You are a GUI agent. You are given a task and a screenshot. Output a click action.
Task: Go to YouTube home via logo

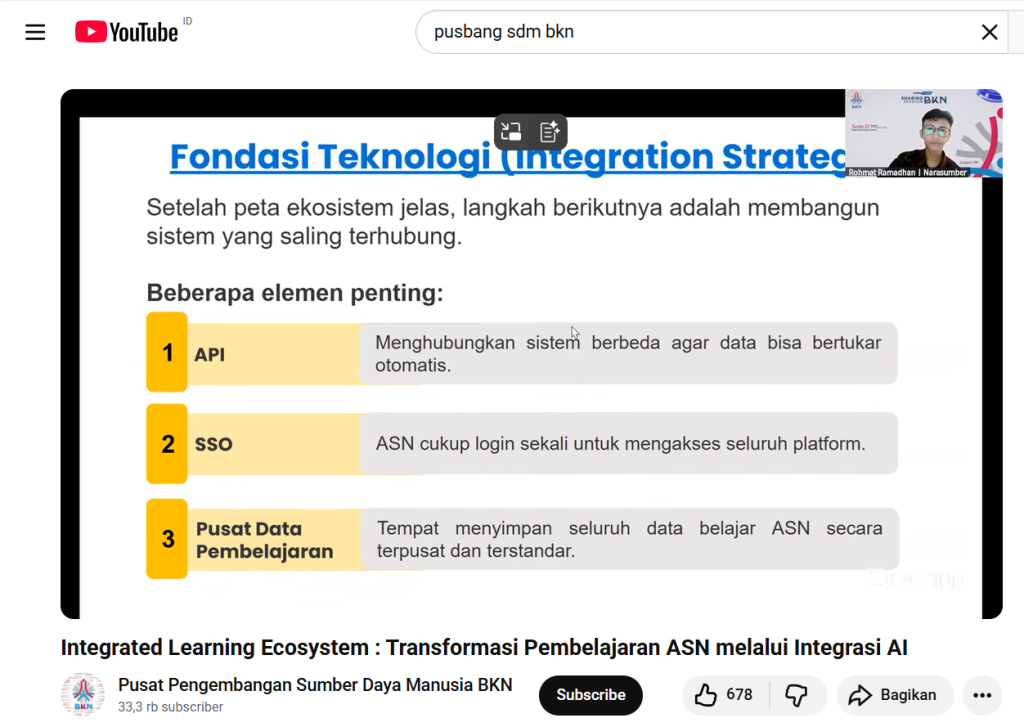pyautogui.click(x=127, y=32)
